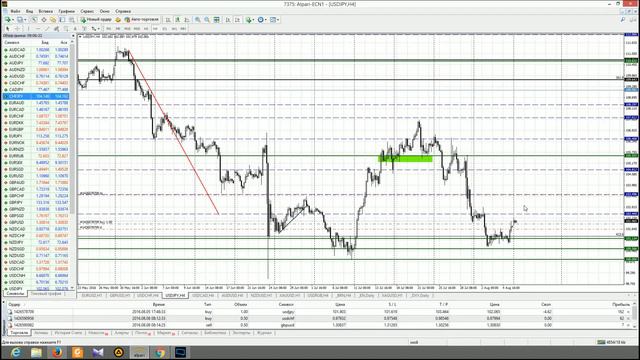Switch to Bar Chart display
Screen dimensions: 640x360
tap(168, 20)
